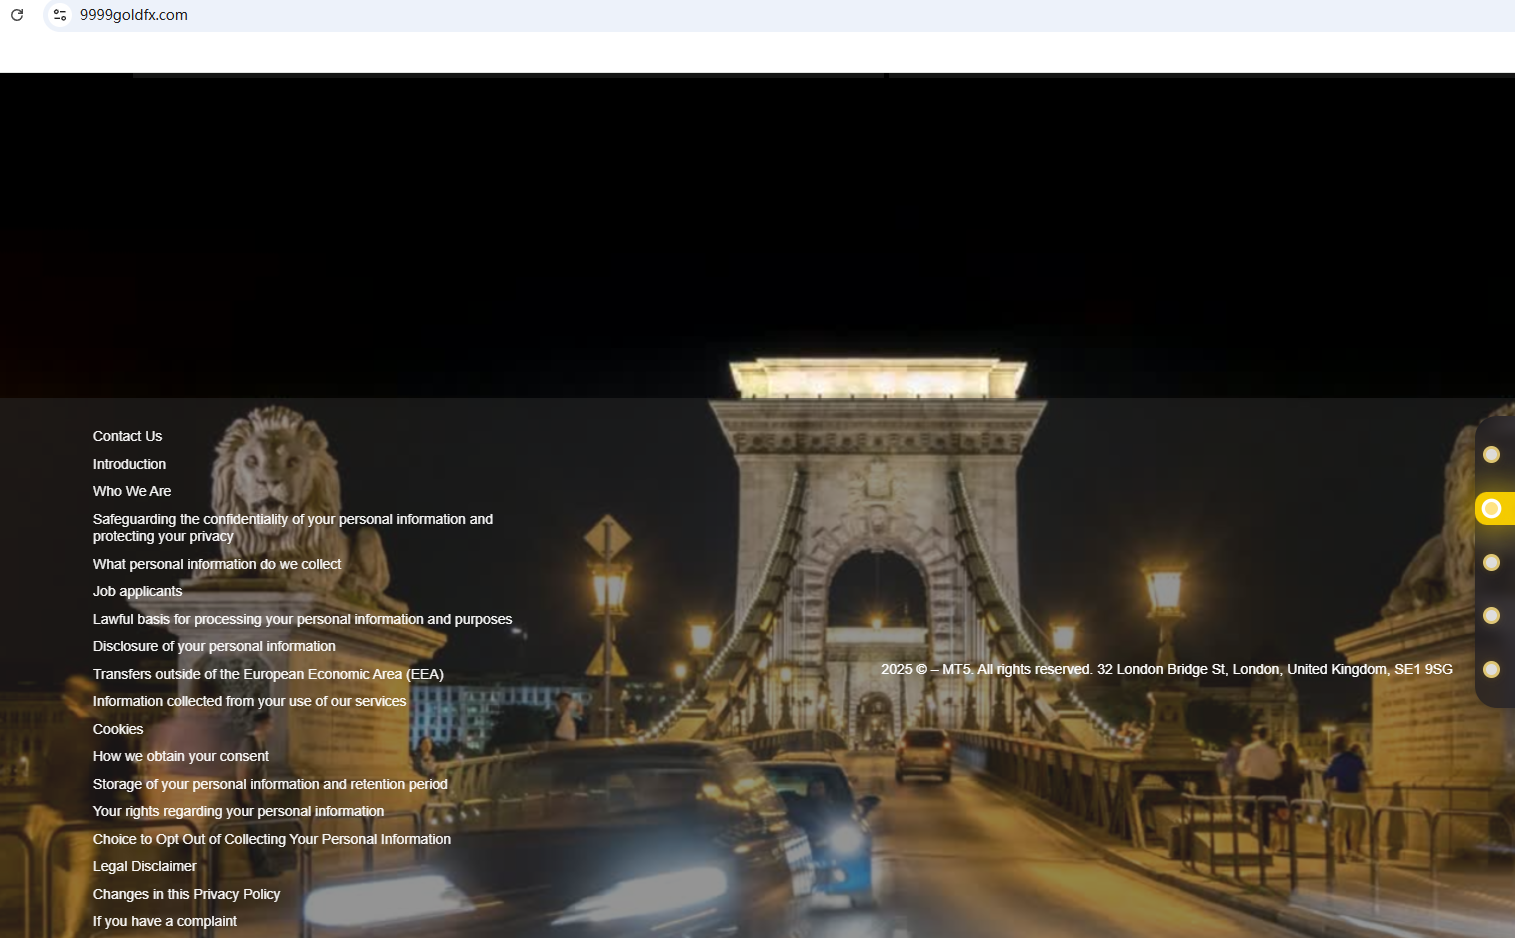This screenshot has height=938, width=1515.
Task: Click What personal information do we collect
Action: tap(217, 564)
